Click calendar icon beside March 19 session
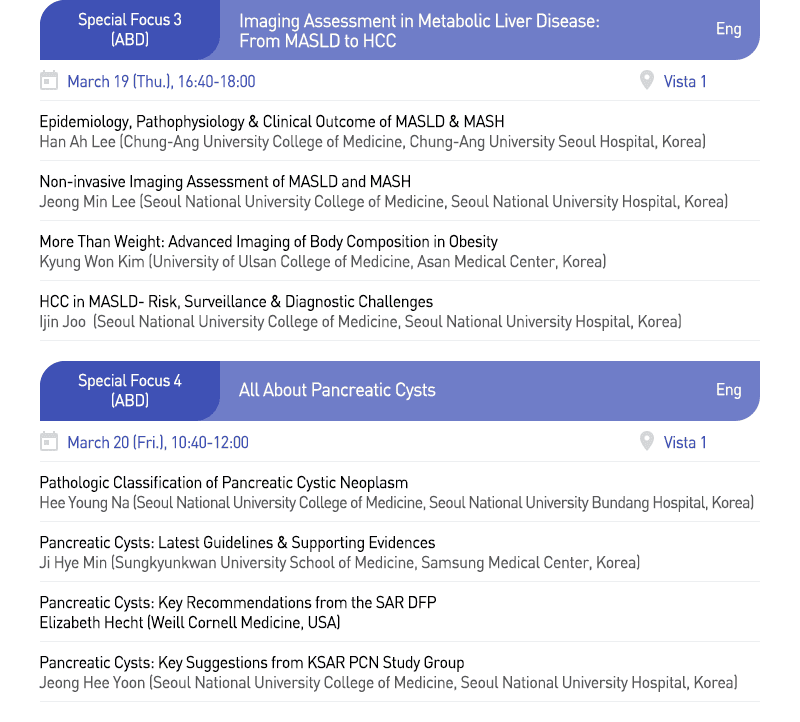 (x=48, y=81)
